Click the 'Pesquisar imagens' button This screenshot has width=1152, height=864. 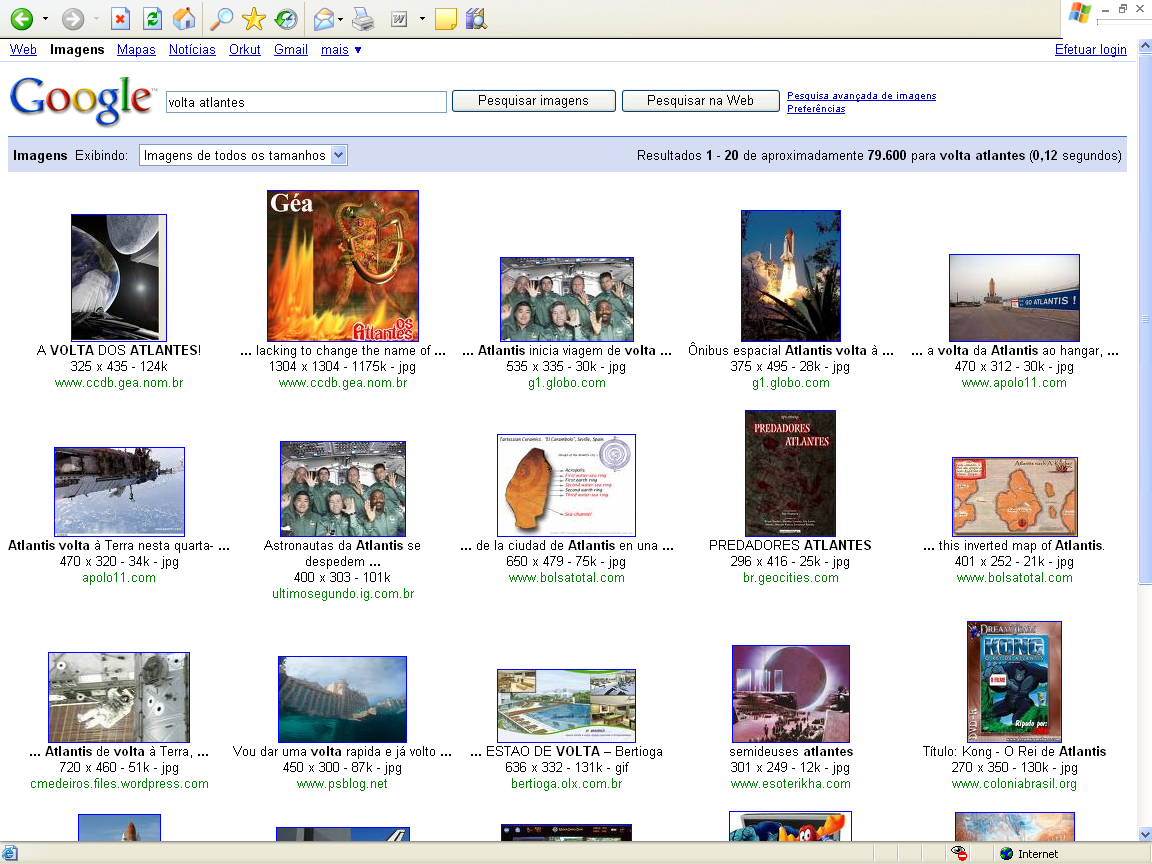533,101
